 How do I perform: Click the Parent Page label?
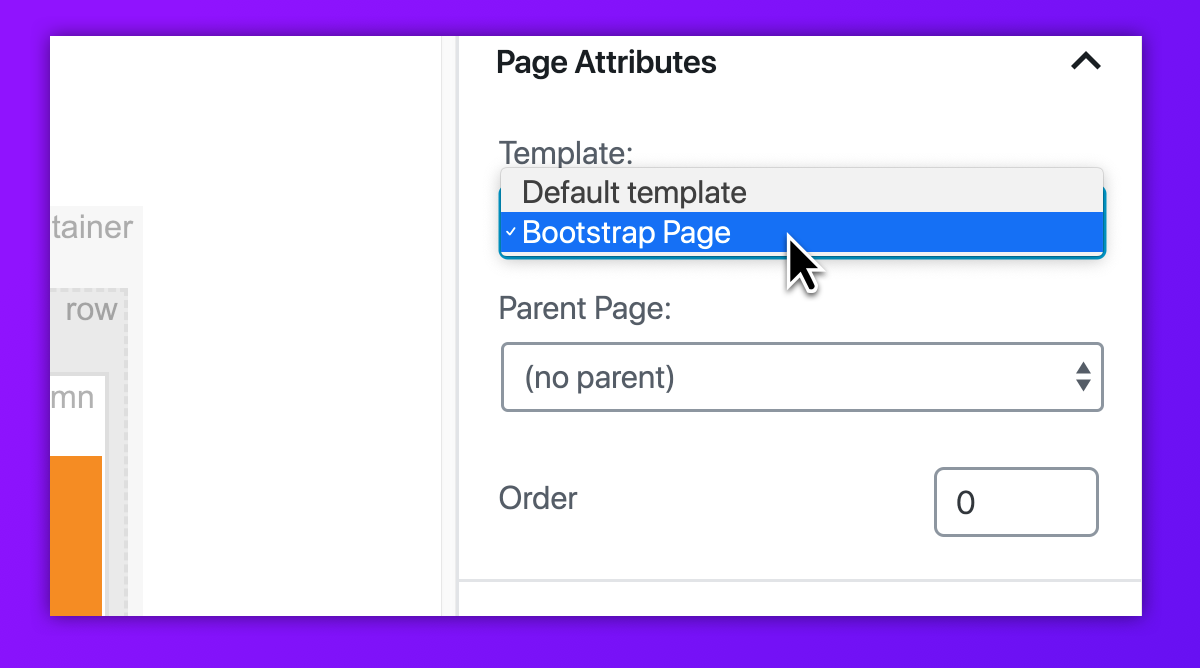(x=585, y=307)
